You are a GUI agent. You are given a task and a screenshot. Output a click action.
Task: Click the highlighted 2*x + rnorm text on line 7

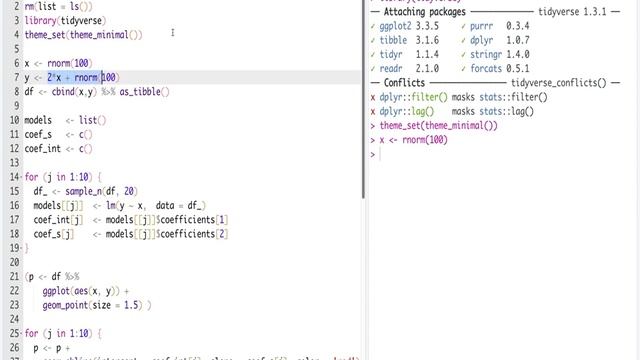73,77
